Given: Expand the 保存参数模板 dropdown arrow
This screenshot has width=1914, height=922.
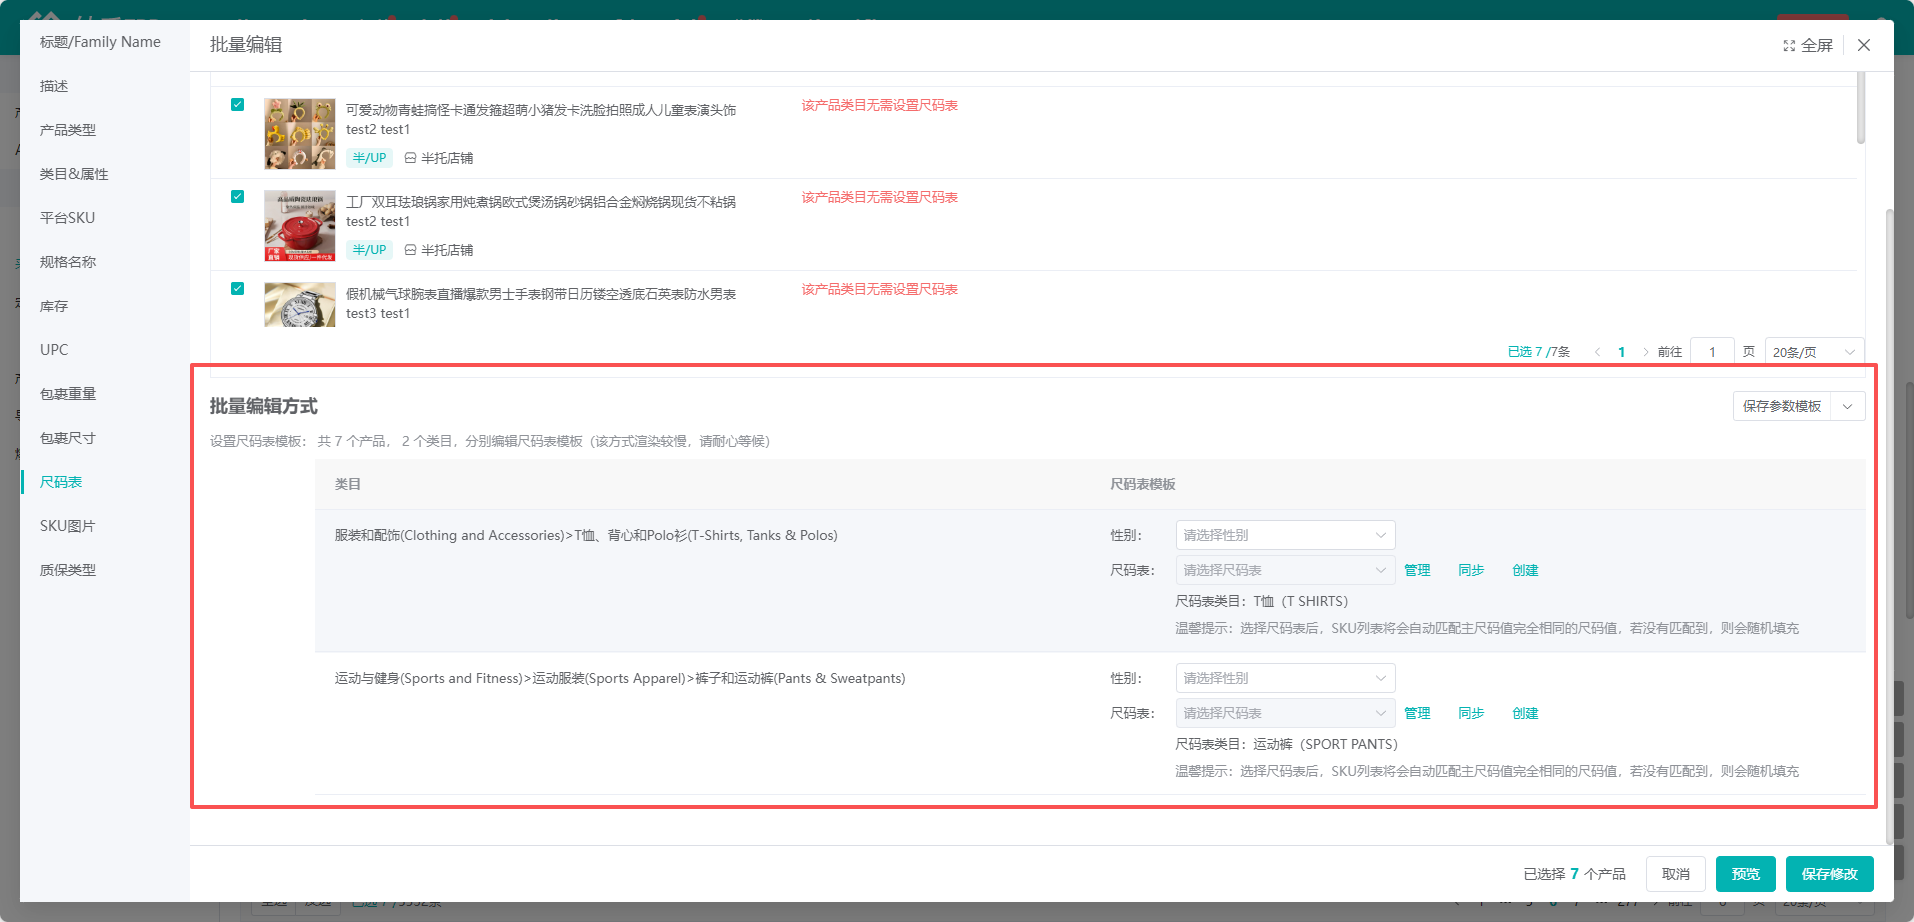Looking at the screenshot, I should click(1848, 406).
